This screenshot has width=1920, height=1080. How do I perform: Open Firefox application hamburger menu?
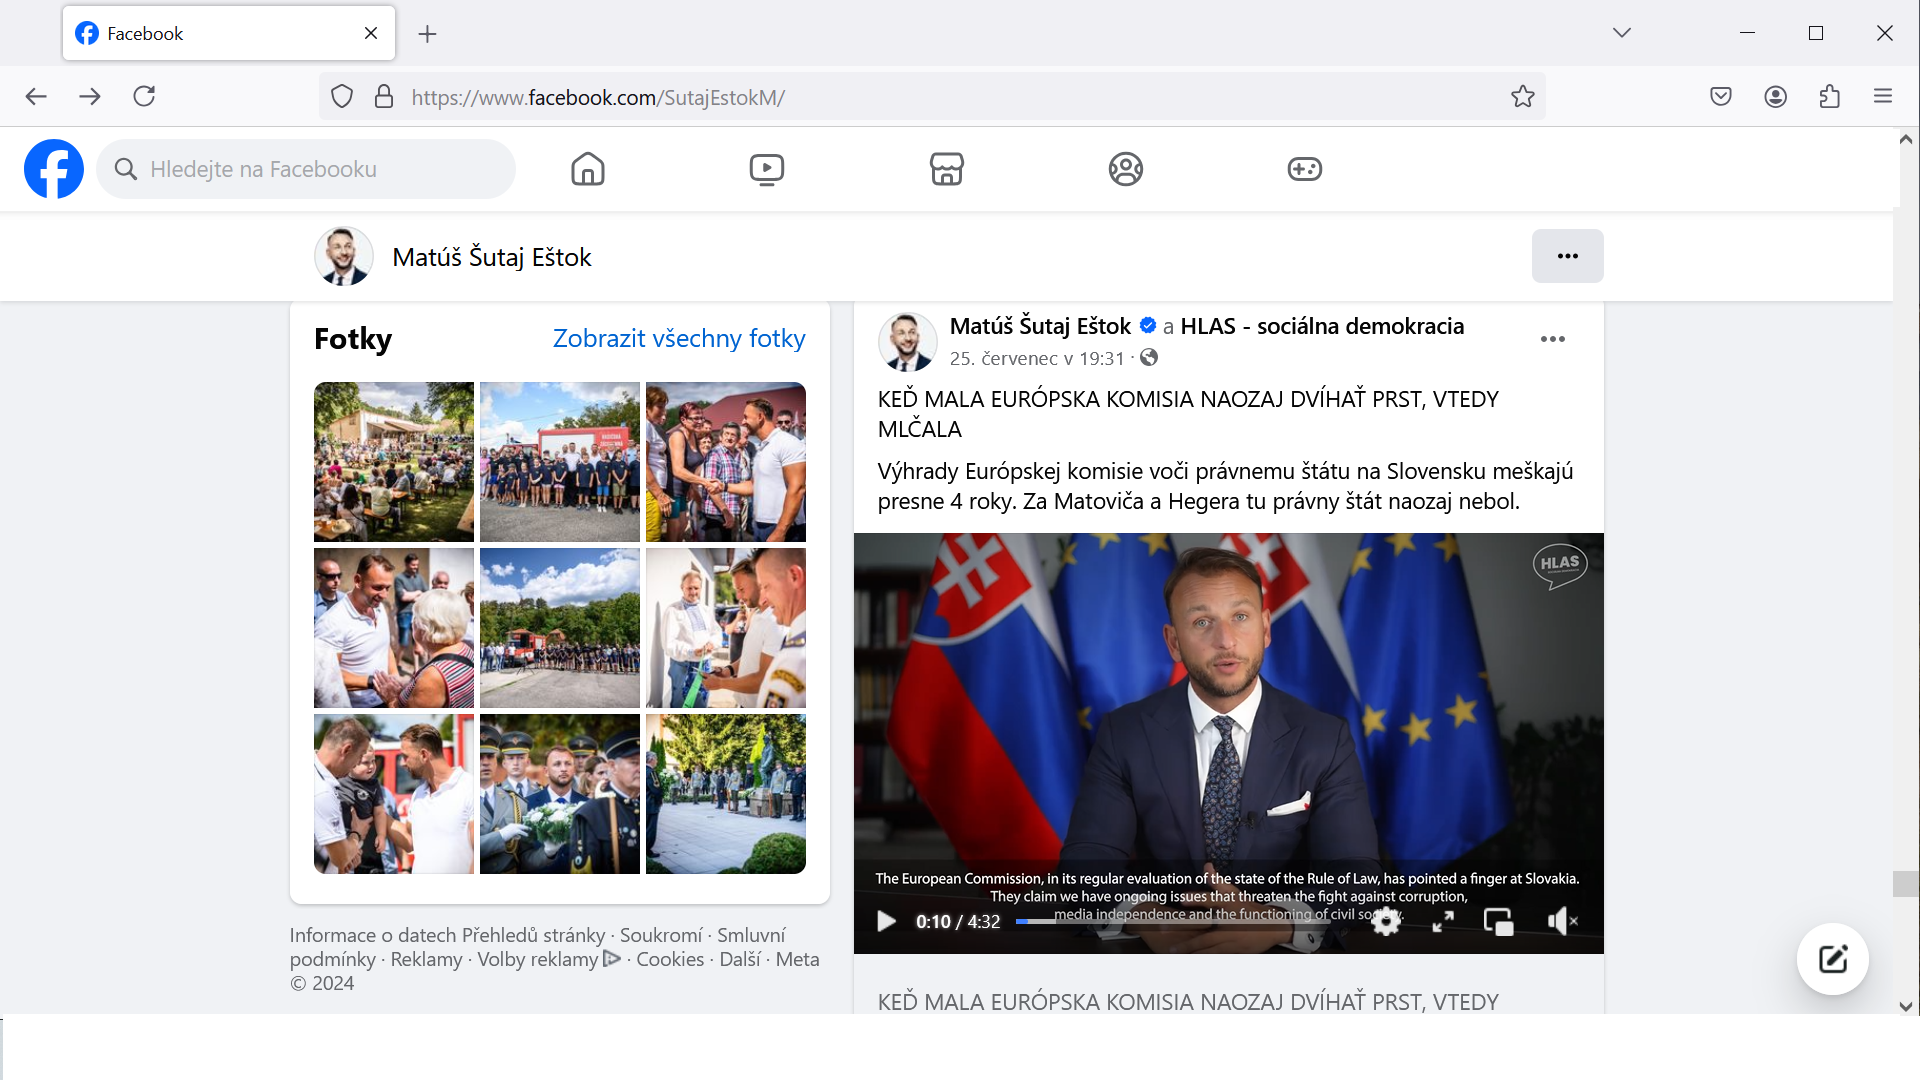(x=1882, y=97)
